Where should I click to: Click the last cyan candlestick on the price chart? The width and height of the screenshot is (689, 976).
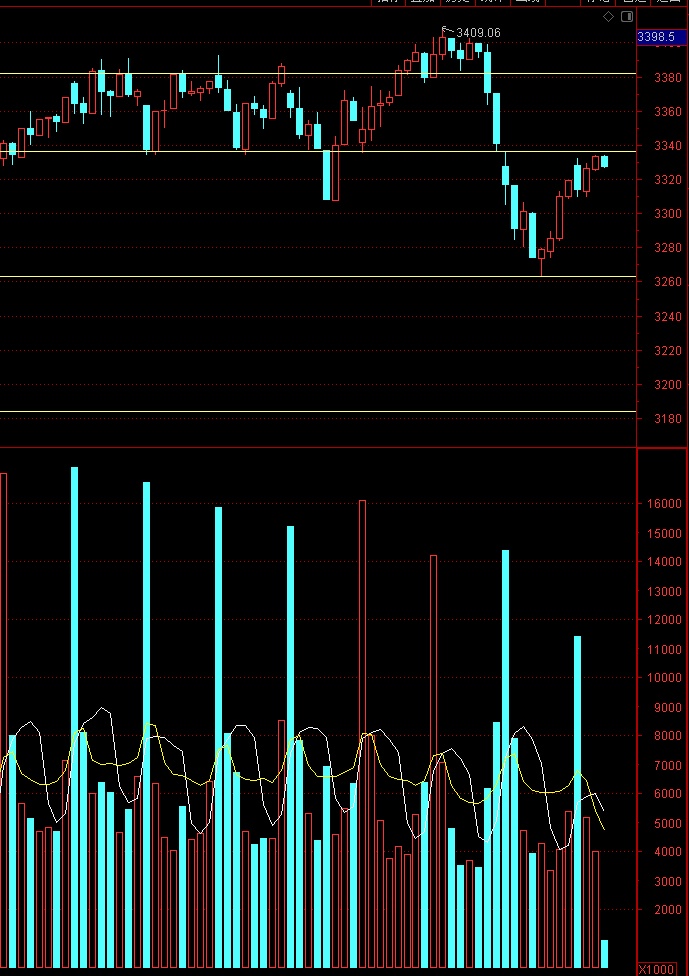[x=604, y=162]
